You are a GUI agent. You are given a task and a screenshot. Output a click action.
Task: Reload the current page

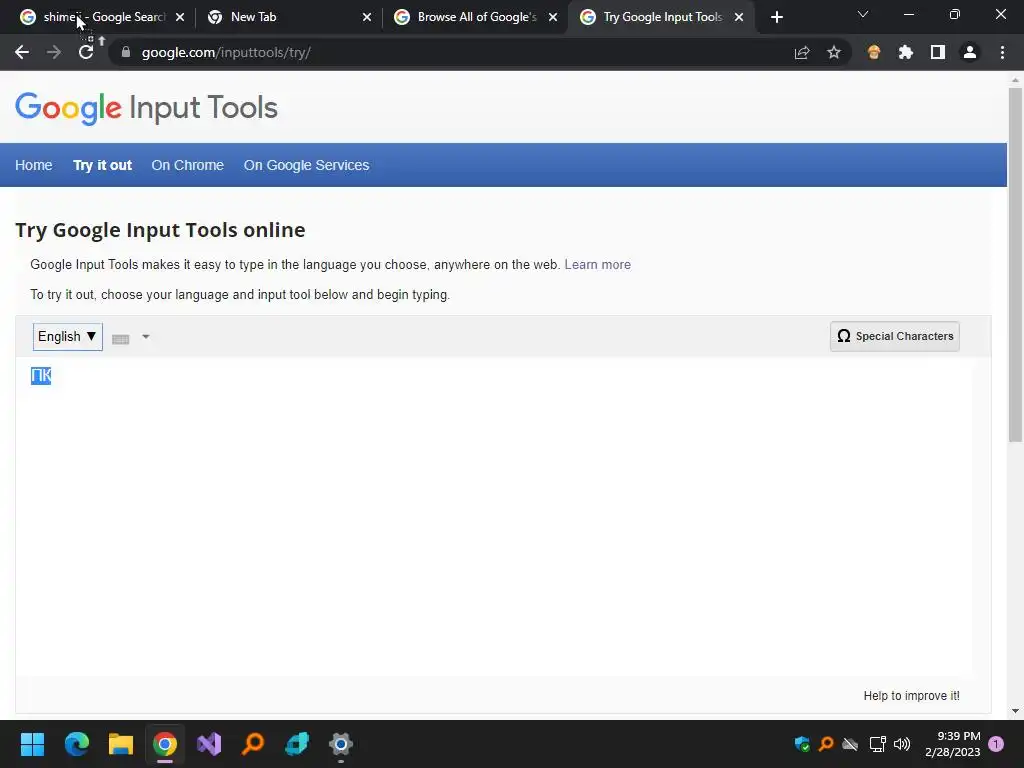[x=86, y=52]
